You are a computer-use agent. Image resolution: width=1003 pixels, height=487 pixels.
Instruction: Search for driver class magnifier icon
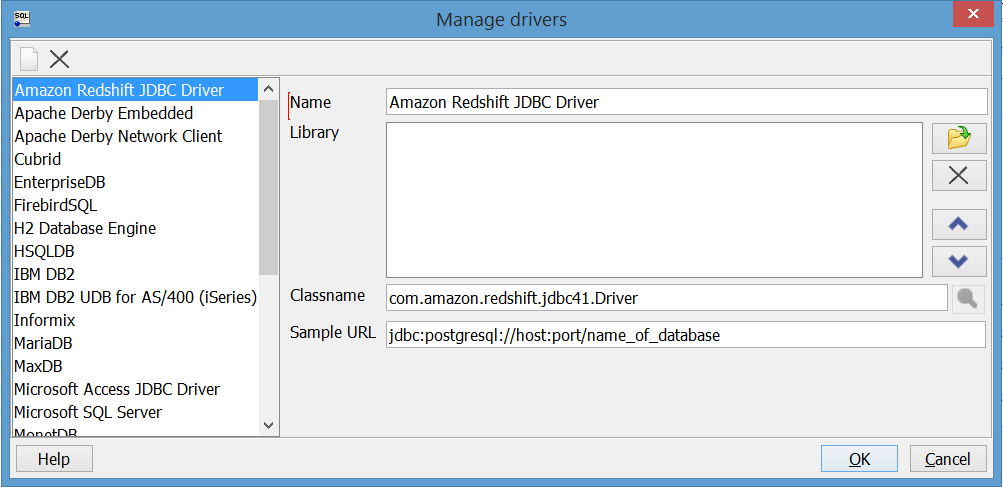click(968, 299)
